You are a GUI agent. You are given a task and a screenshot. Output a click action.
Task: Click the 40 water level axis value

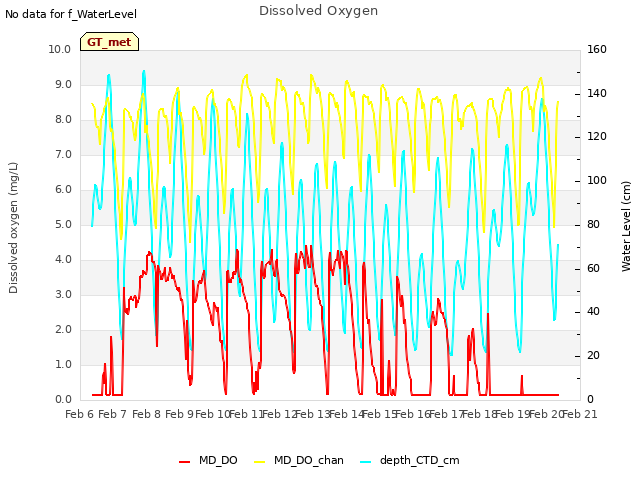tap(593, 312)
